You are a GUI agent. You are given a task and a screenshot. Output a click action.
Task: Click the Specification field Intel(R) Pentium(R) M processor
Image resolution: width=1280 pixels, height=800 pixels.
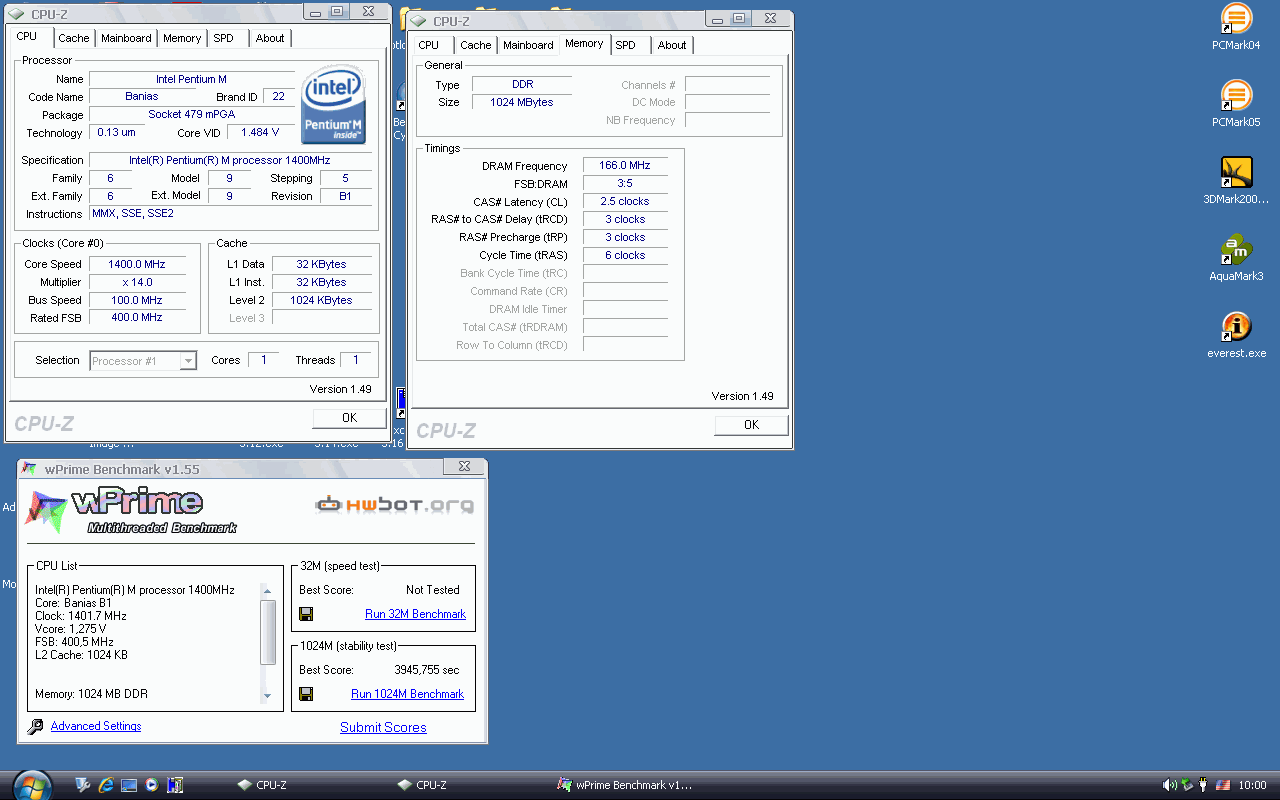[x=230, y=160]
